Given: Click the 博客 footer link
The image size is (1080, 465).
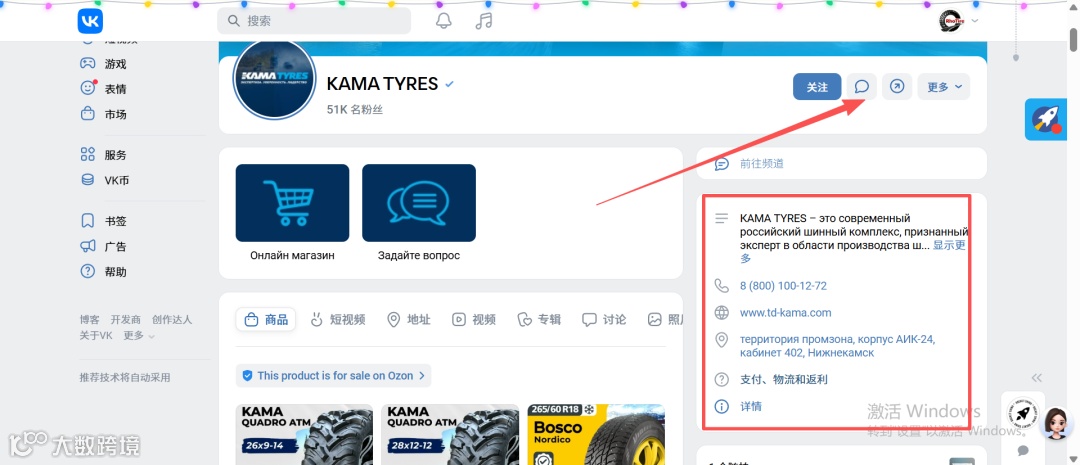Looking at the screenshot, I should [90, 320].
